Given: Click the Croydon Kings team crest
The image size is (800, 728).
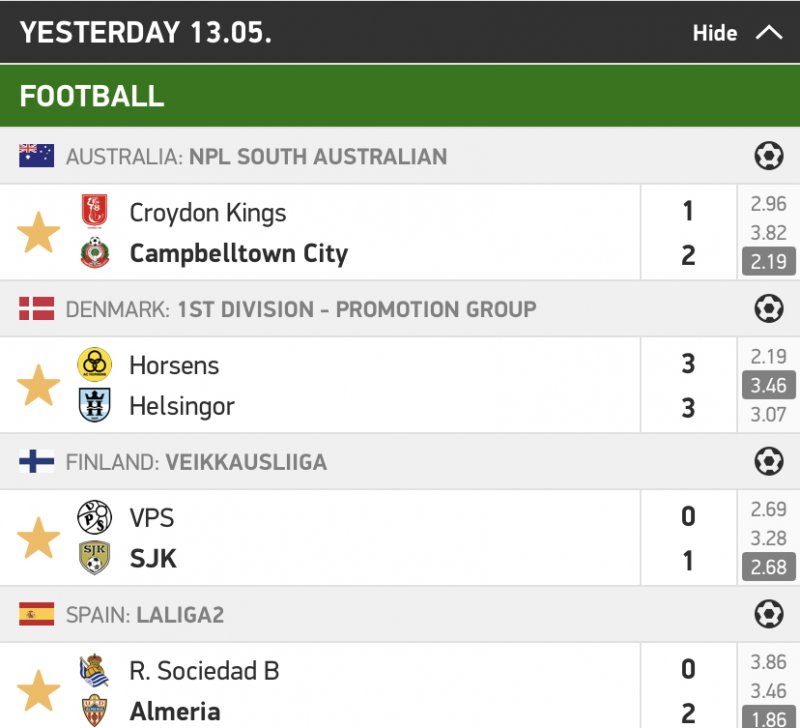Looking at the screenshot, I should click(x=94, y=212).
